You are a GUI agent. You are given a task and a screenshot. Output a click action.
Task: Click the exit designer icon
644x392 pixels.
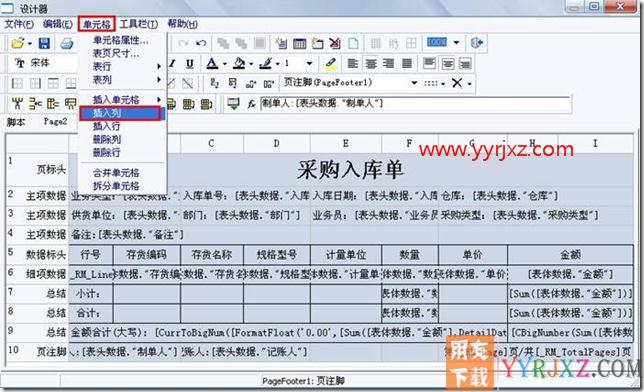477,43
